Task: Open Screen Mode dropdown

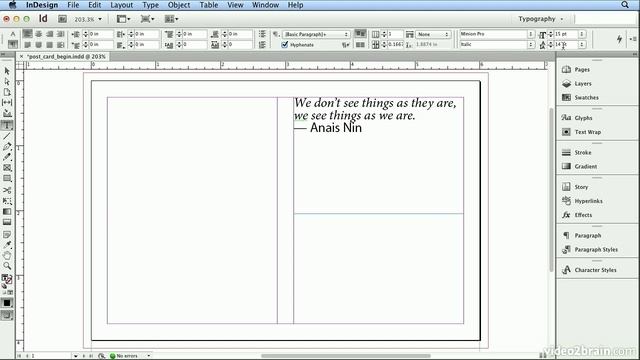Action: (147, 19)
